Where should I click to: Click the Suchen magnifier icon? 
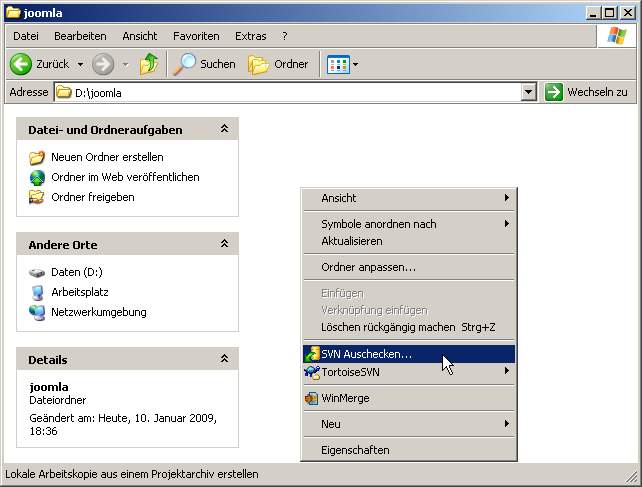(185, 64)
